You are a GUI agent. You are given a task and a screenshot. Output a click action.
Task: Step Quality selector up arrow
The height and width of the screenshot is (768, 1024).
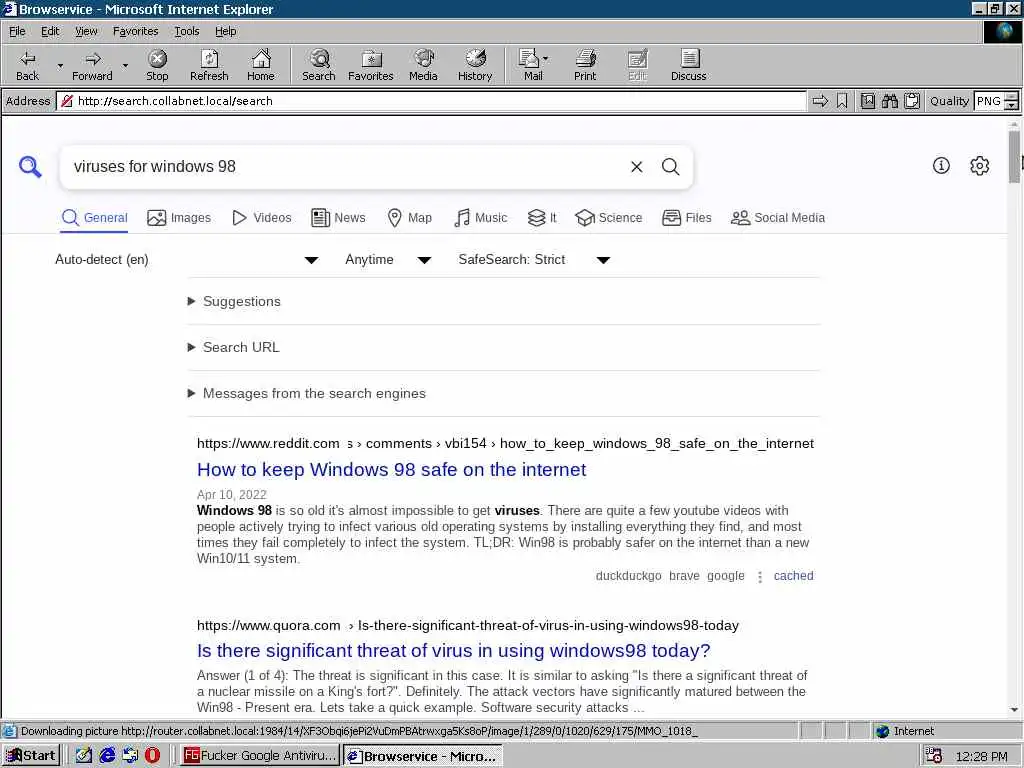[x=1011, y=97]
